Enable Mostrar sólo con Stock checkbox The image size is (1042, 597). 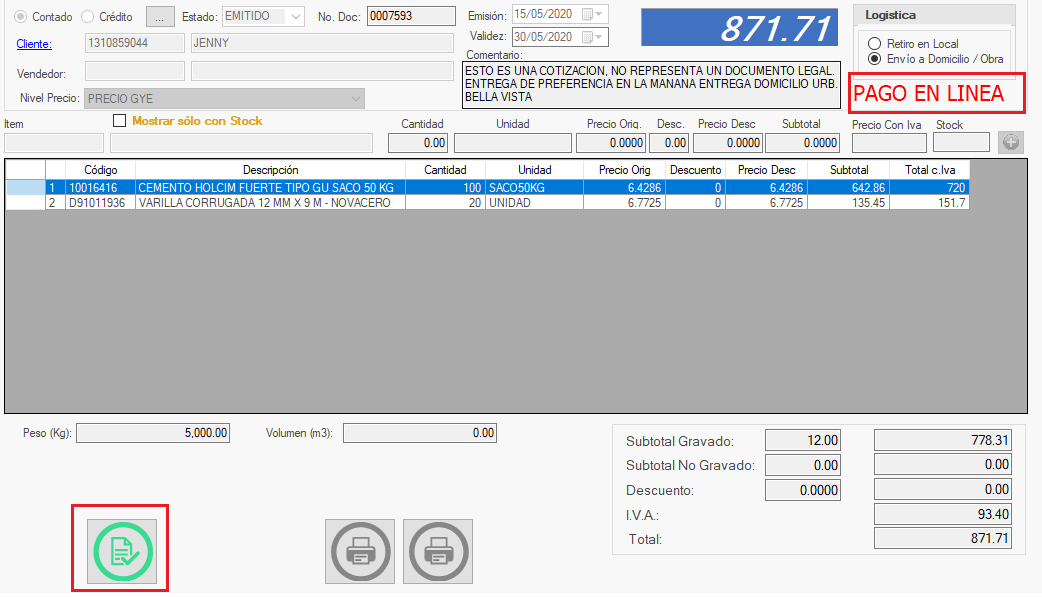click(x=120, y=121)
